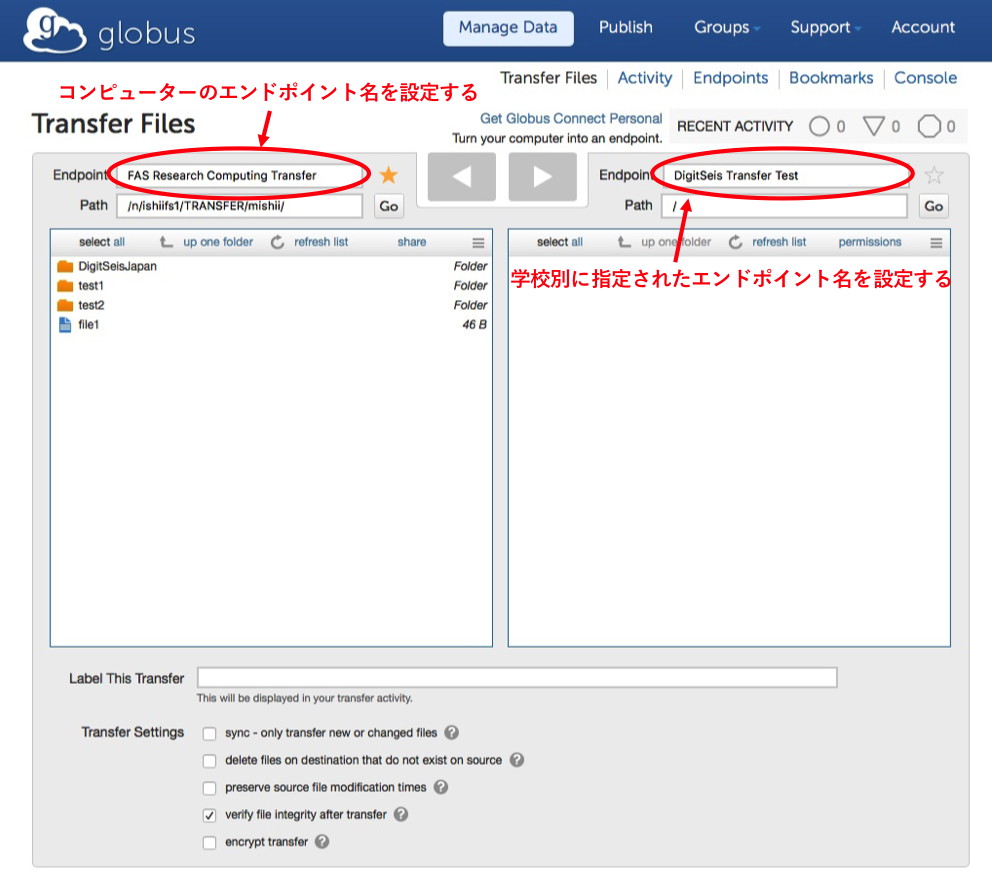Image resolution: width=992 pixels, height=882 pixels.
Task: Open help for sync option
Action: click(451, 732)
